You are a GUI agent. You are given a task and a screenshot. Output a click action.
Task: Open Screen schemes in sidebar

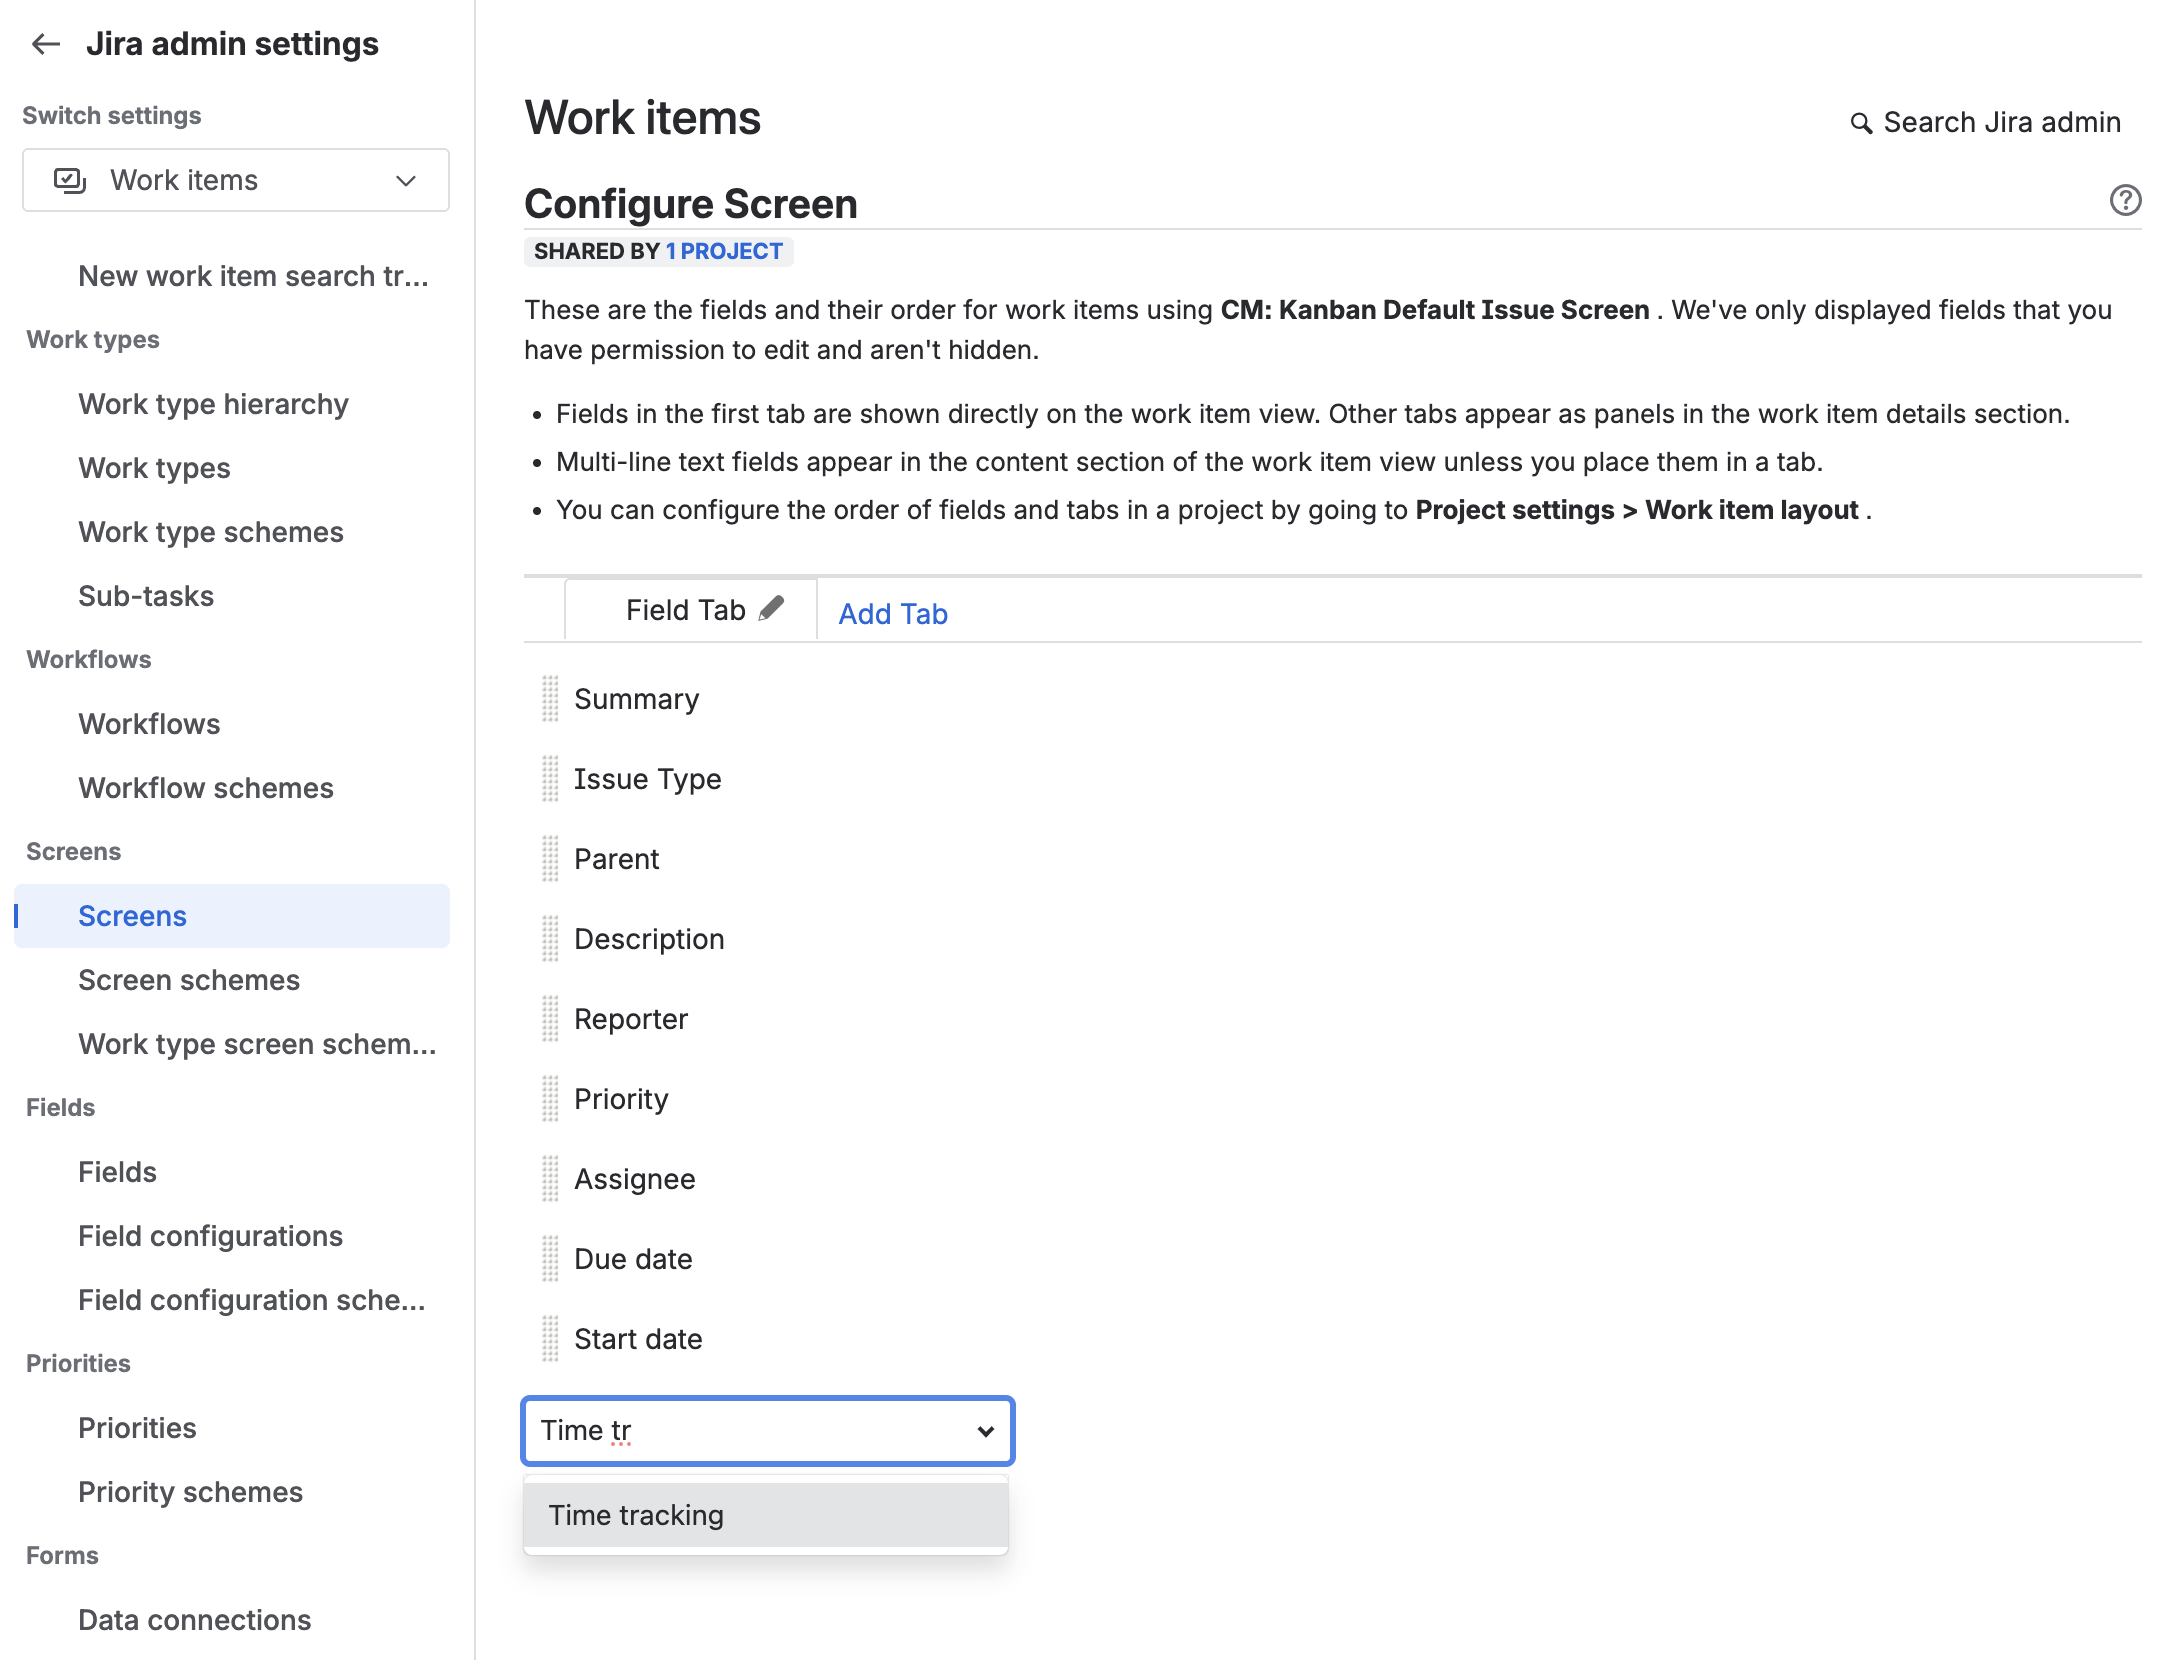pyautogui.click(x=189, y=980)
